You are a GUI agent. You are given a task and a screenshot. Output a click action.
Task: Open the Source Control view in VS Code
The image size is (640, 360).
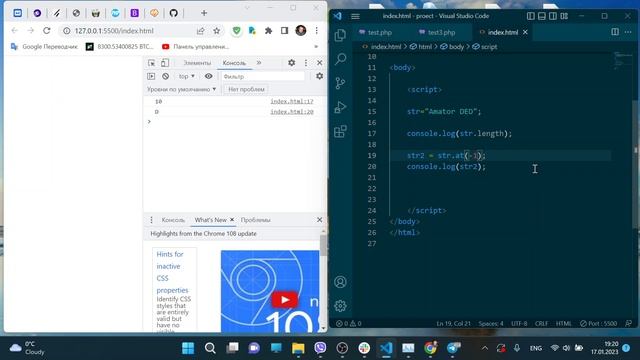click(340, 83)
